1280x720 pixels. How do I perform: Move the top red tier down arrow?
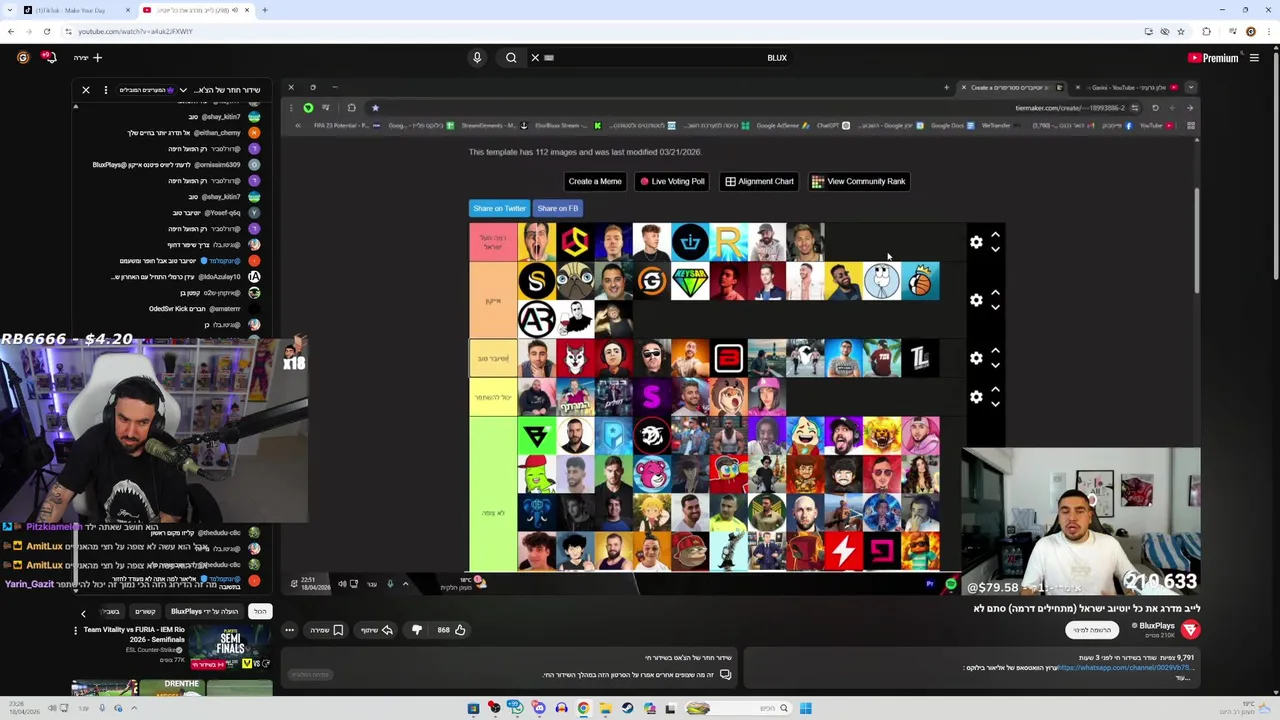tap(995, 249)
